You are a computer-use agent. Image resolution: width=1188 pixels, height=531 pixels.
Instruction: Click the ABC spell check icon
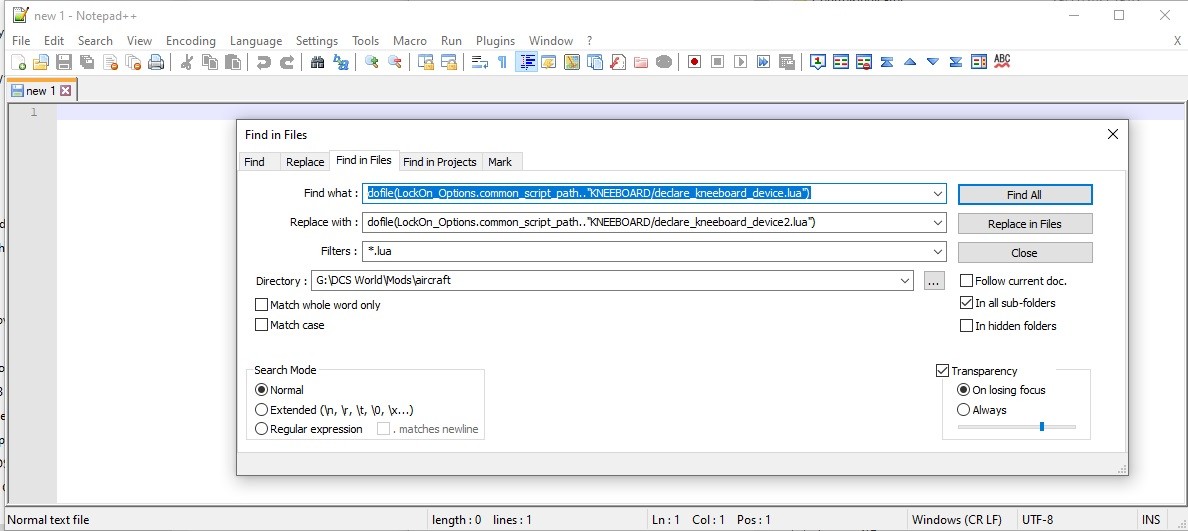pyautogui.click(x=1002, y=62)
